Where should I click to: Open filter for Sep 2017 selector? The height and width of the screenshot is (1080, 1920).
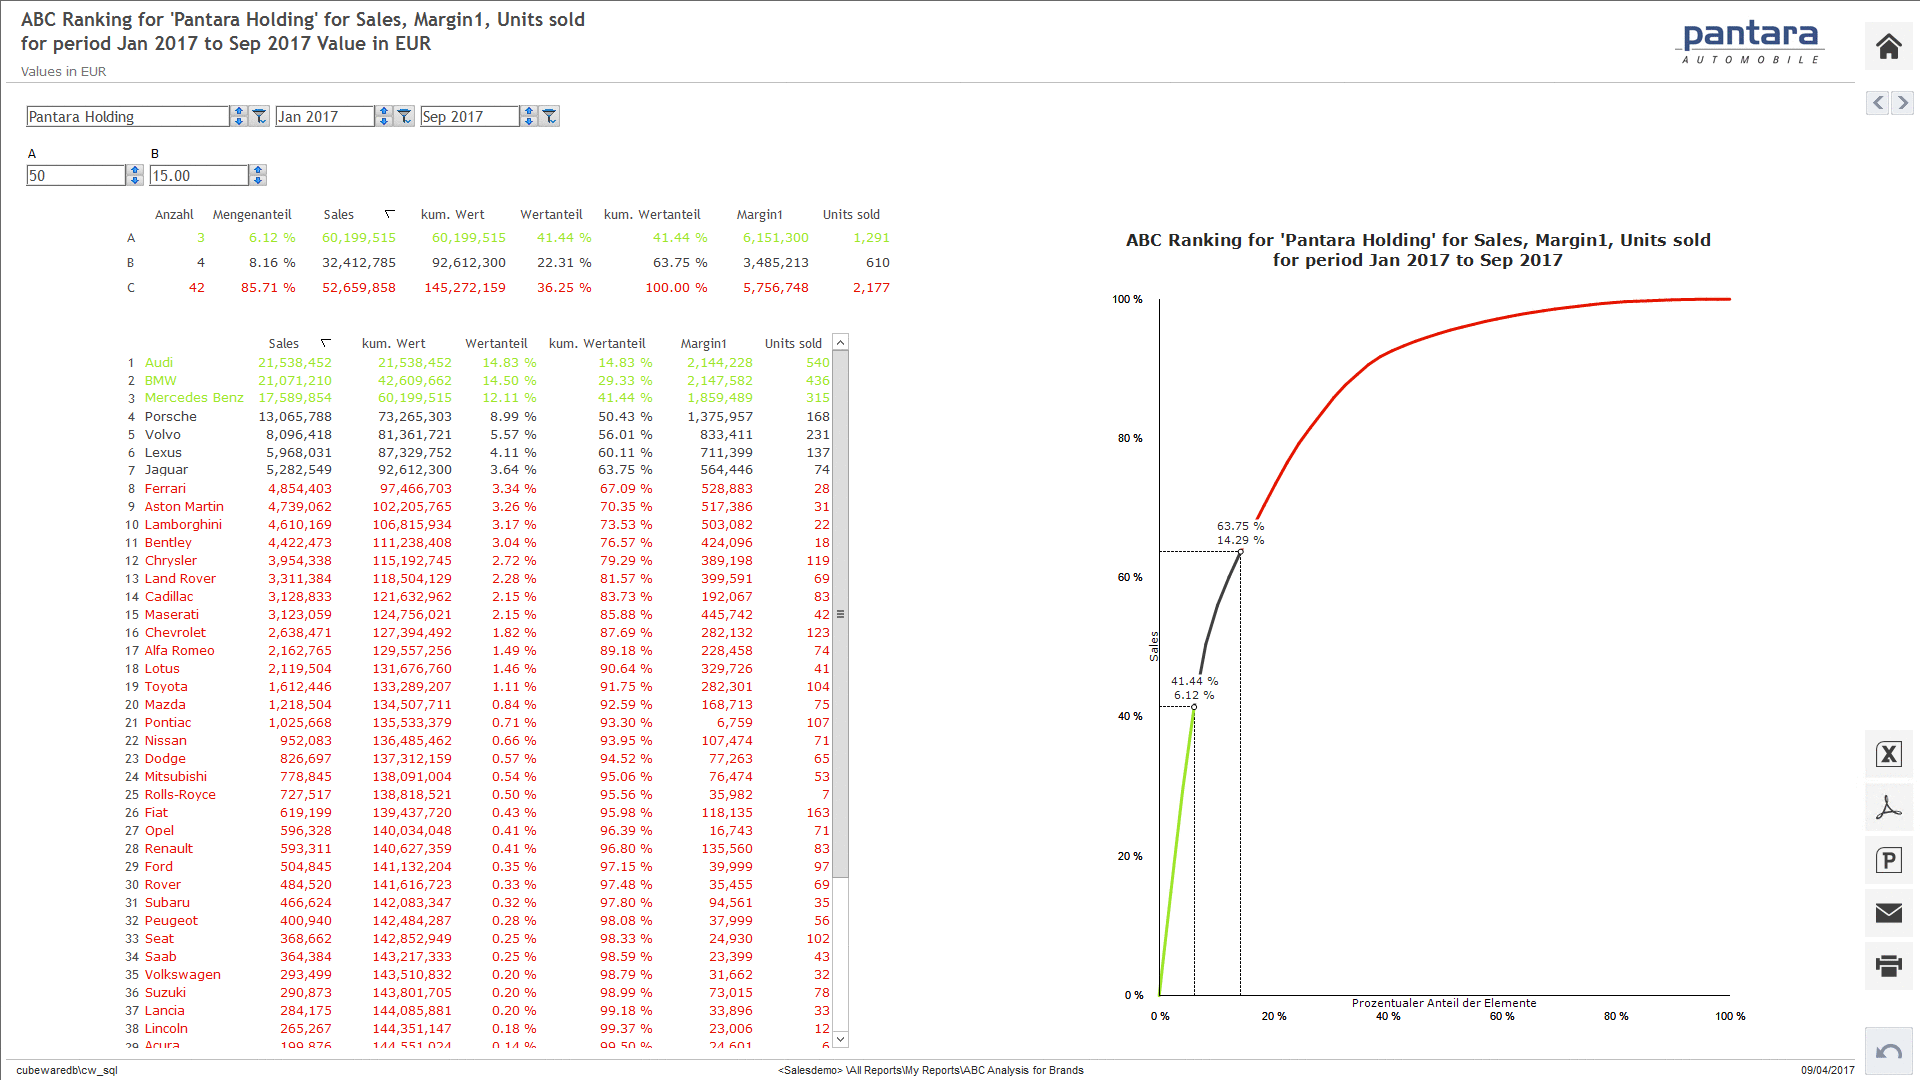549,117
